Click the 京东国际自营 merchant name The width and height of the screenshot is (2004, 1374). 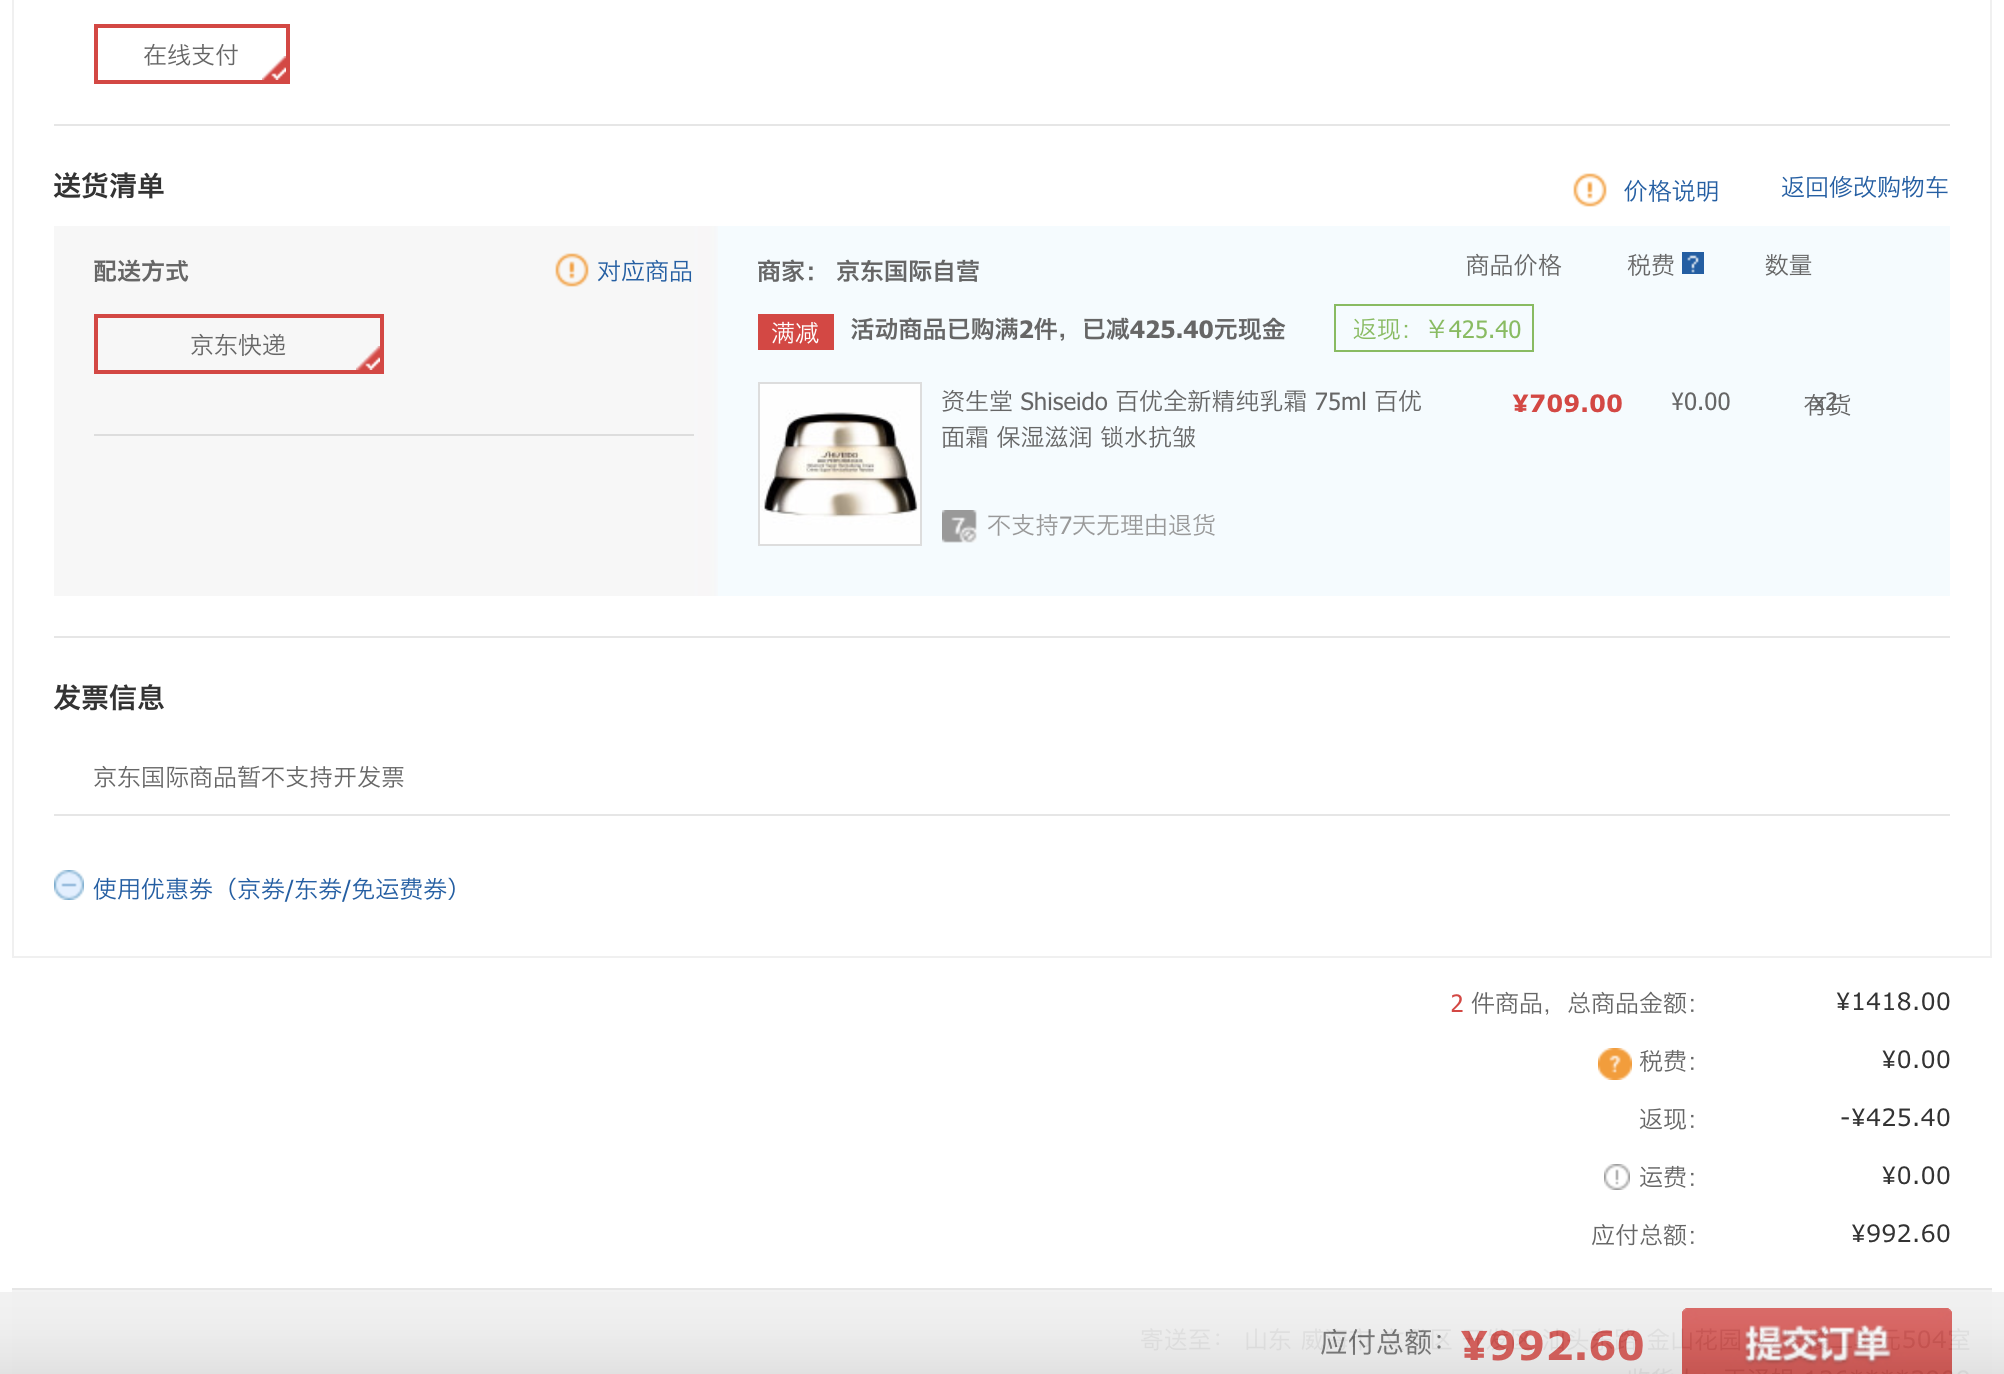907,271
